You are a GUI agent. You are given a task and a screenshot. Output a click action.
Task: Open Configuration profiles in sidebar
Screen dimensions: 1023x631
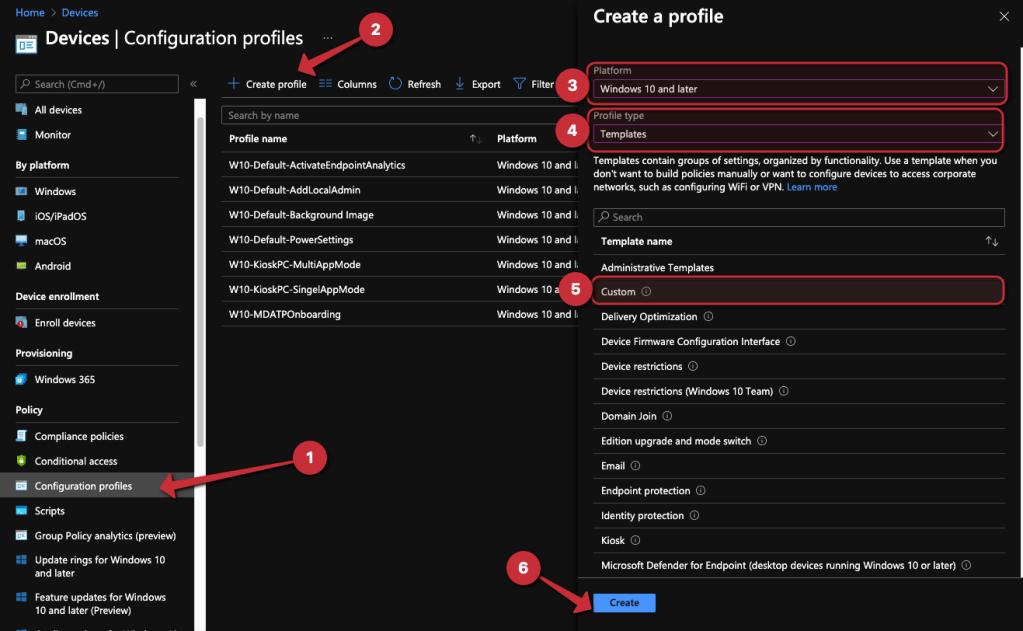tap(83, 486)
